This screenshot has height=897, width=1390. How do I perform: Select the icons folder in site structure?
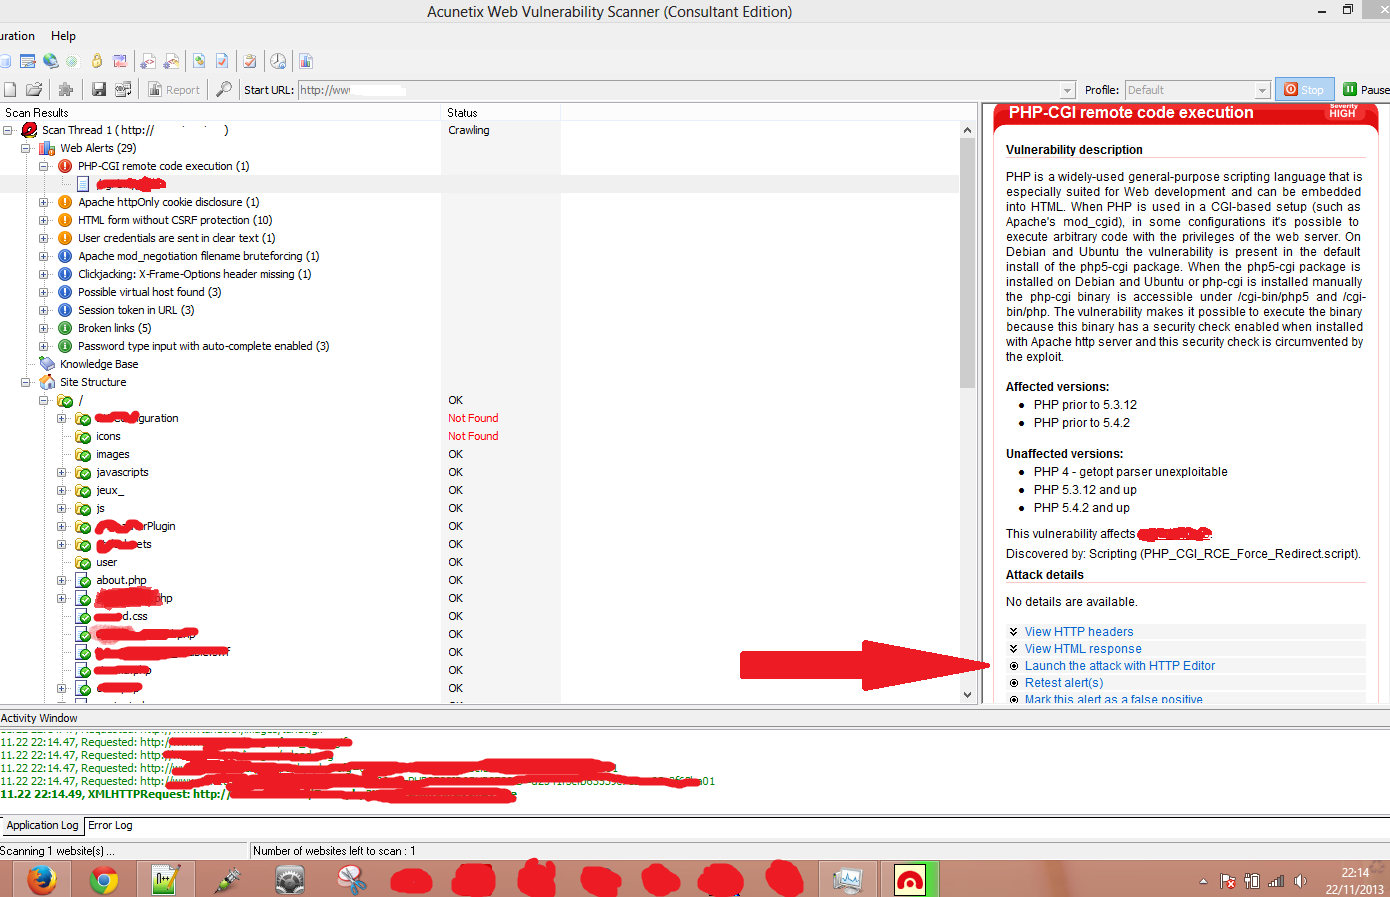108,436
